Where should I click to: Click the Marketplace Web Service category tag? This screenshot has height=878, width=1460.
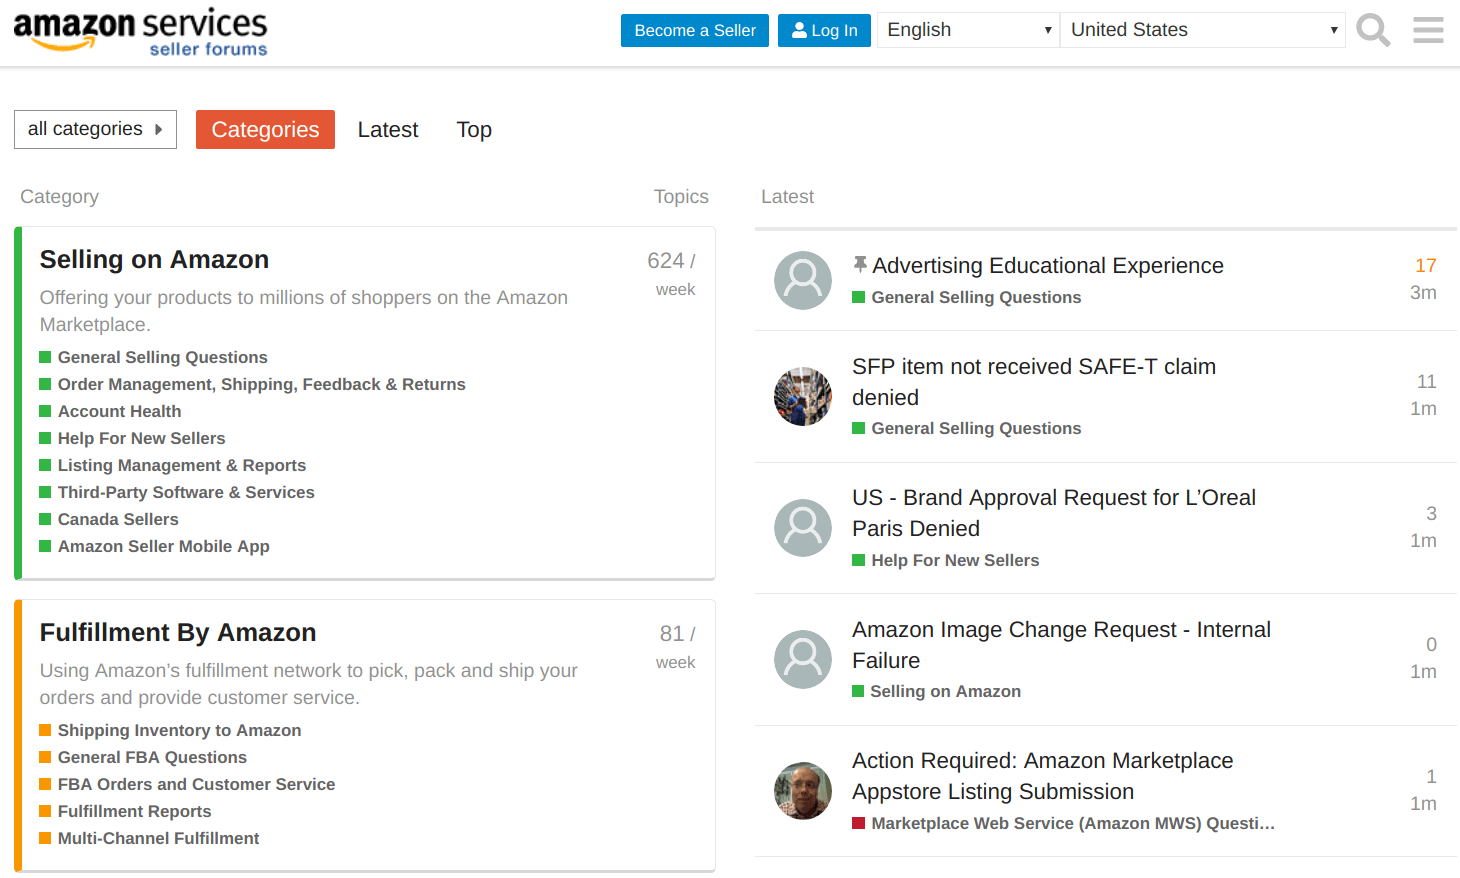pyautogui.click(x=1072, y=823)
